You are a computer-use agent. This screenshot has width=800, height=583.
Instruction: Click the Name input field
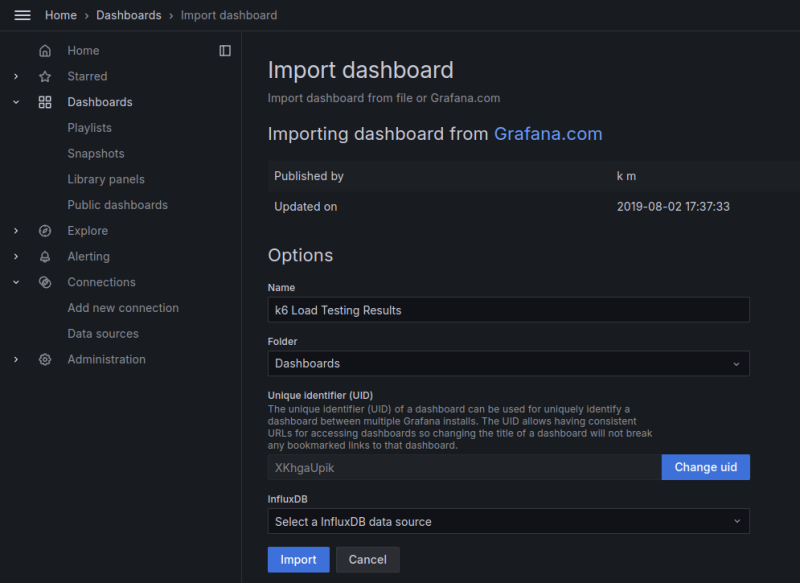tap(508, 310)
